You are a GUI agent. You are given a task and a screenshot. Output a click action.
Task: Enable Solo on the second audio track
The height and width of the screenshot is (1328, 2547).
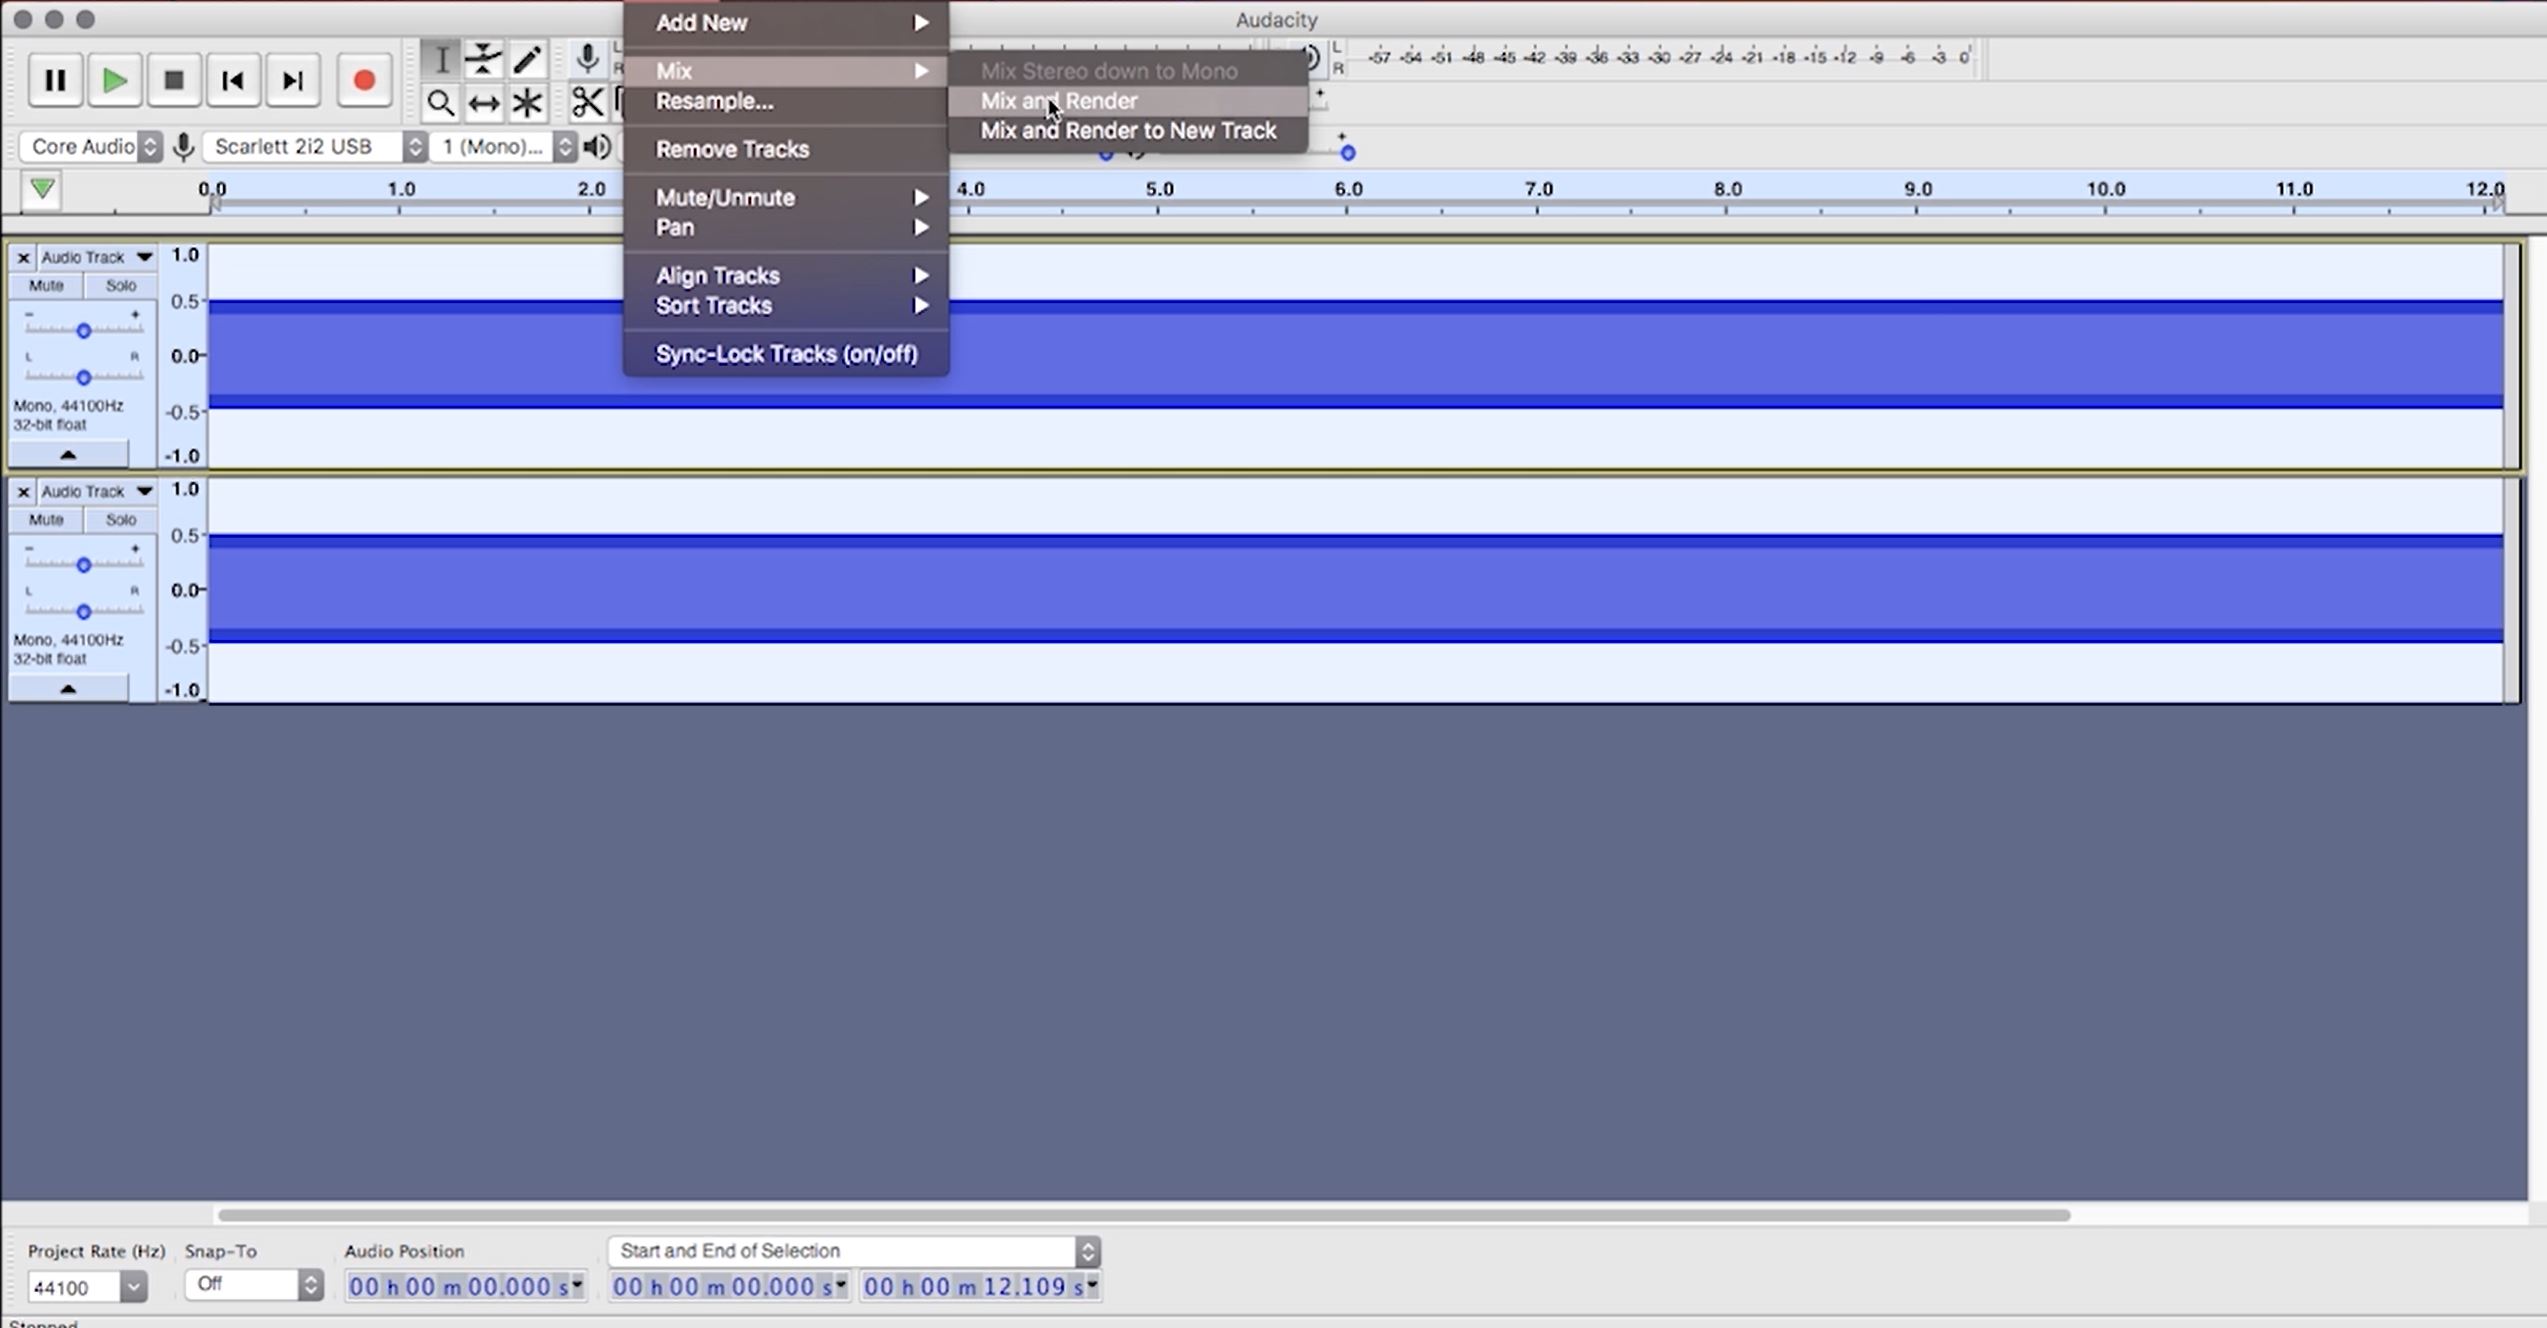120,519
